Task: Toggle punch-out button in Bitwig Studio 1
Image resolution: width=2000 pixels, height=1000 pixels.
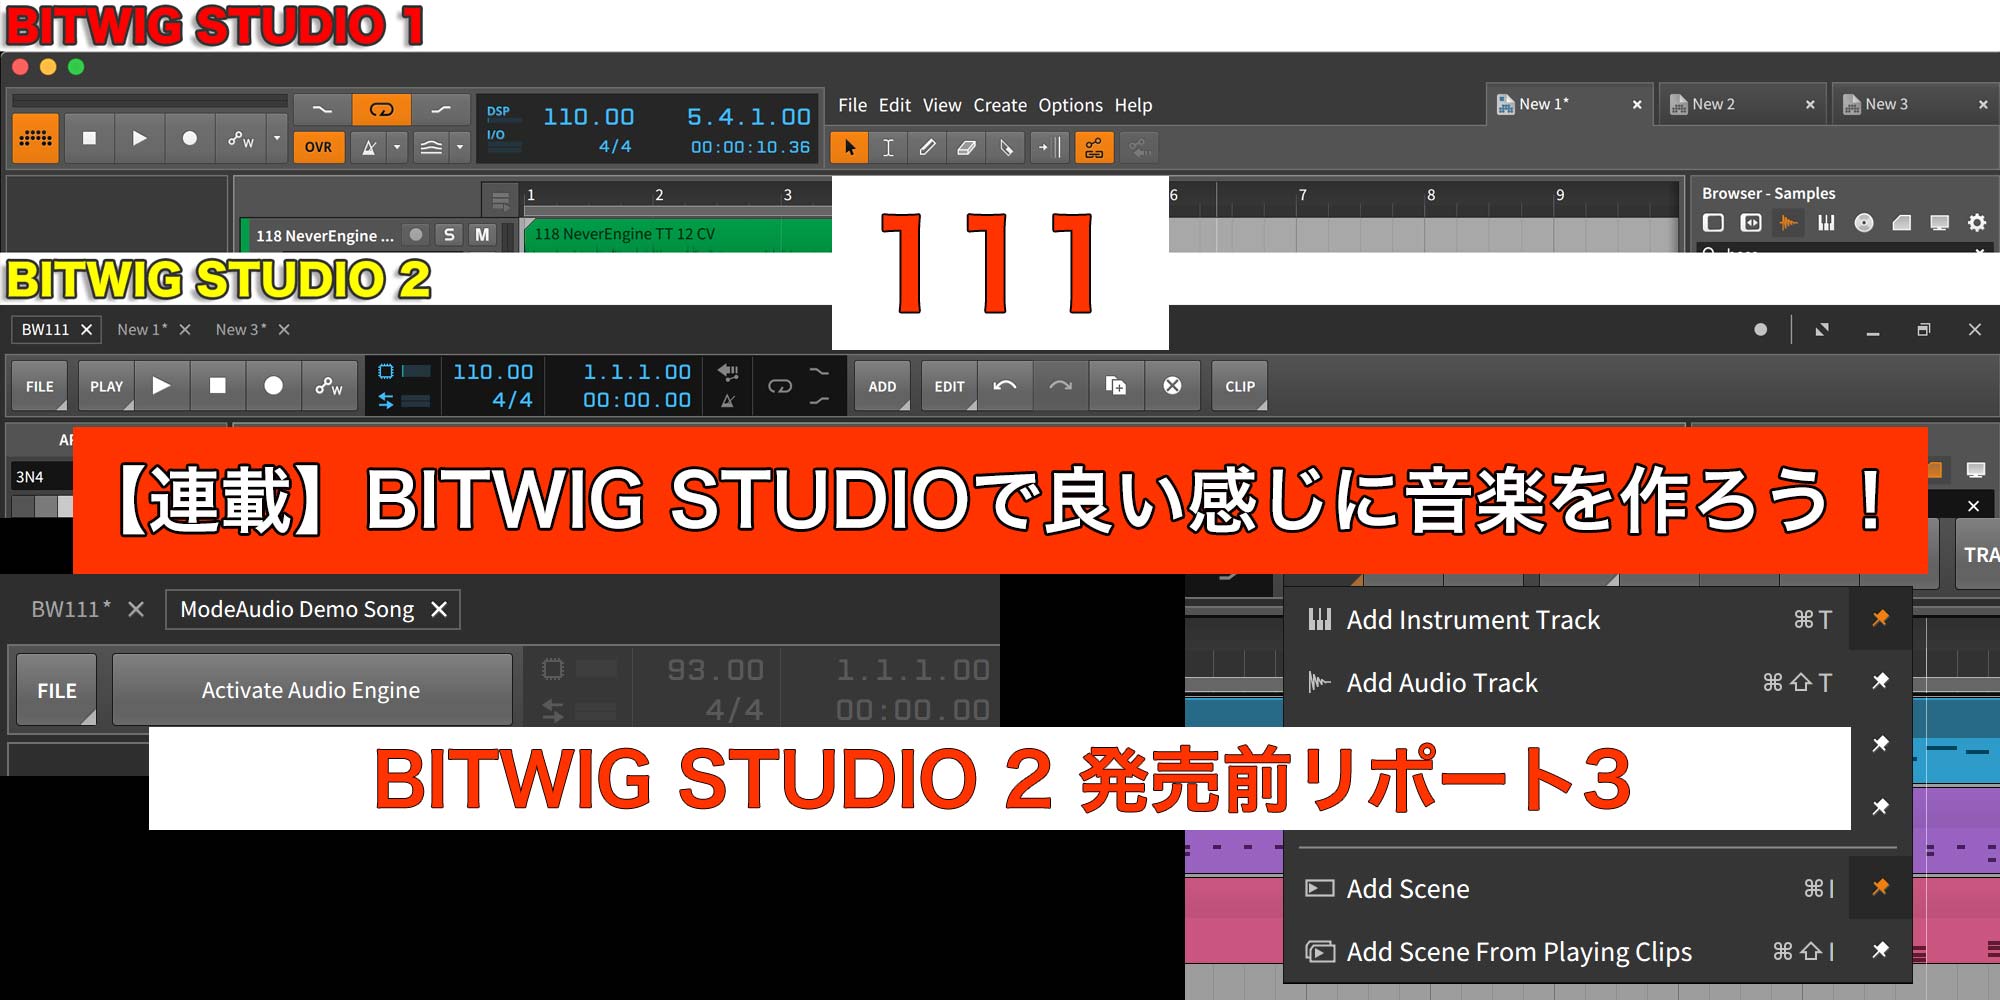Action: pyautogui.click(x=440, y=109)
